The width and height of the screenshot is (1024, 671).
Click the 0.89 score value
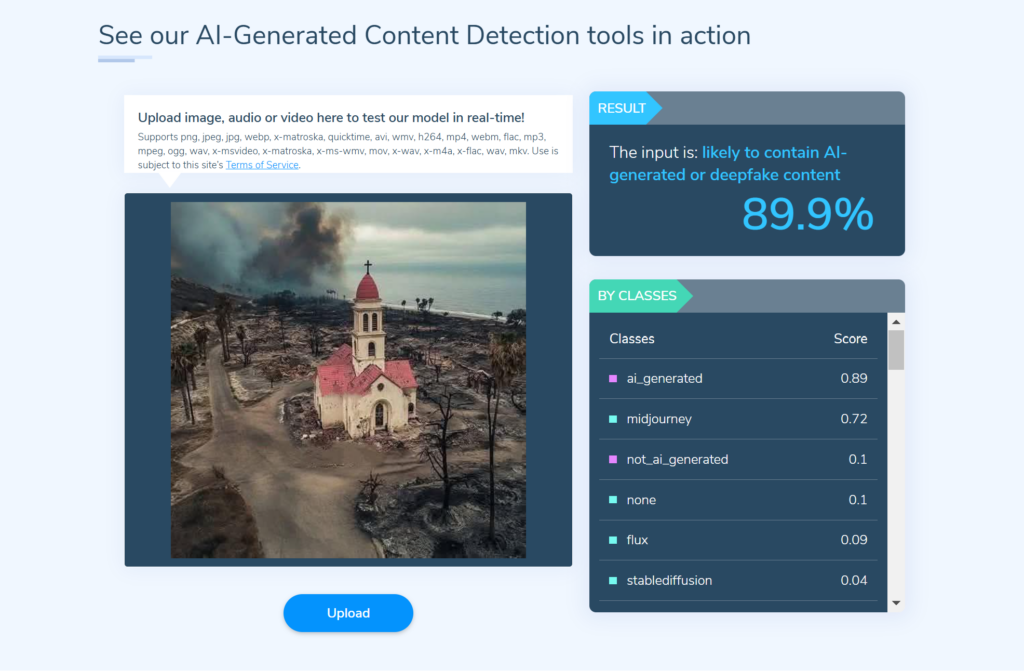pyautogui.click(x=854, y=378)
